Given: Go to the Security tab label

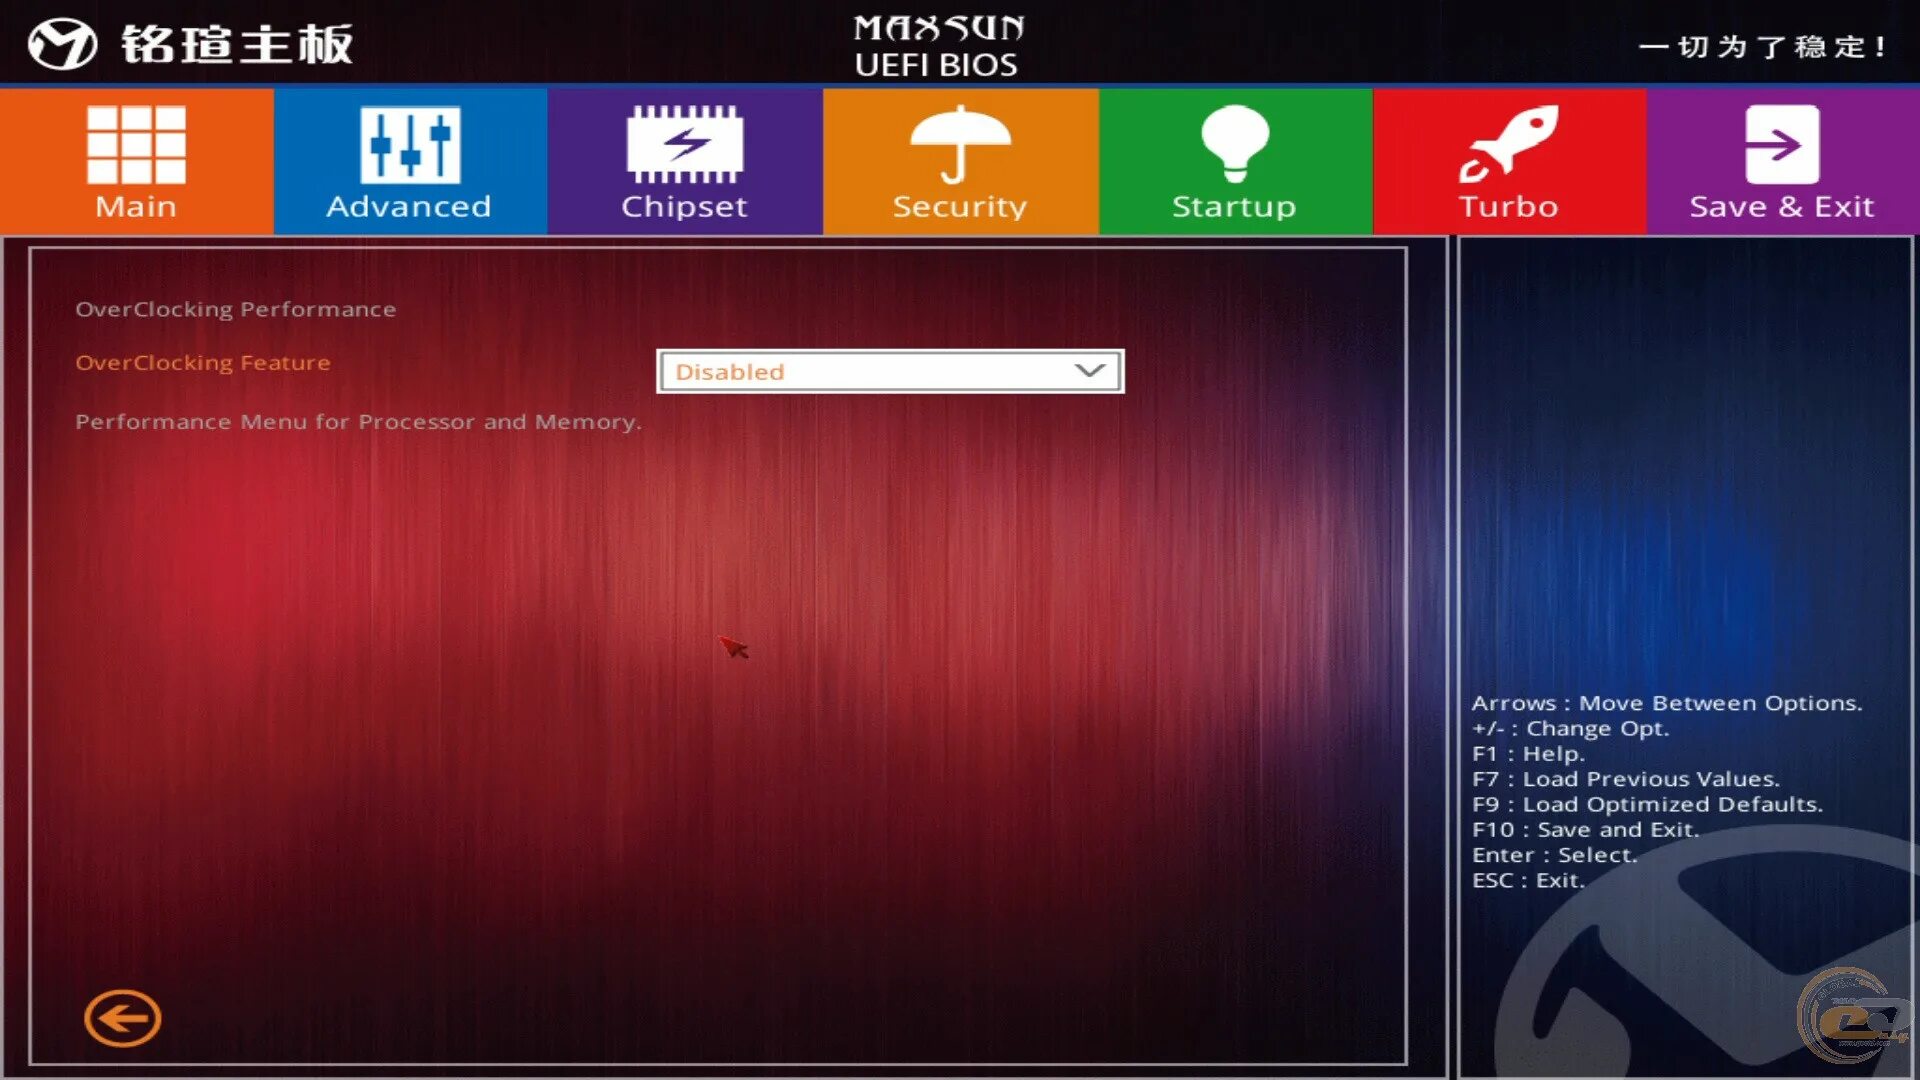Looking at the screenshot, I should (959, 207).
